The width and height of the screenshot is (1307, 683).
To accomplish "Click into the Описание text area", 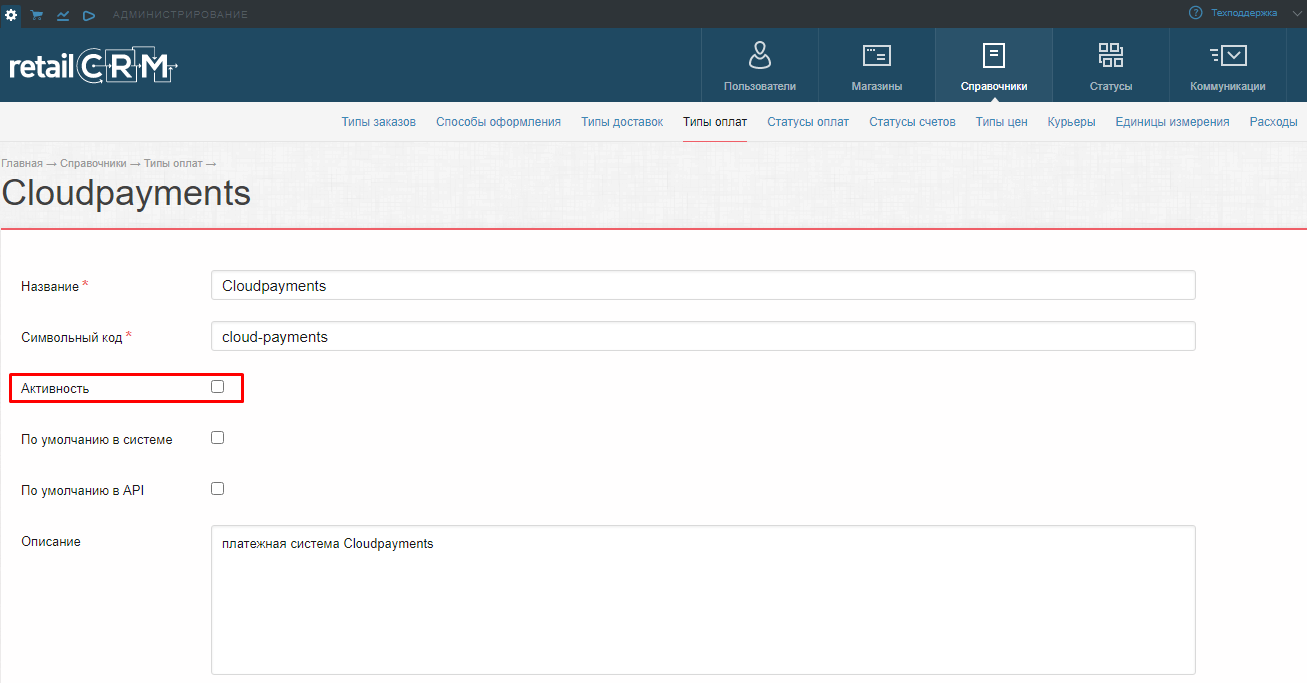I will [703, 600].
